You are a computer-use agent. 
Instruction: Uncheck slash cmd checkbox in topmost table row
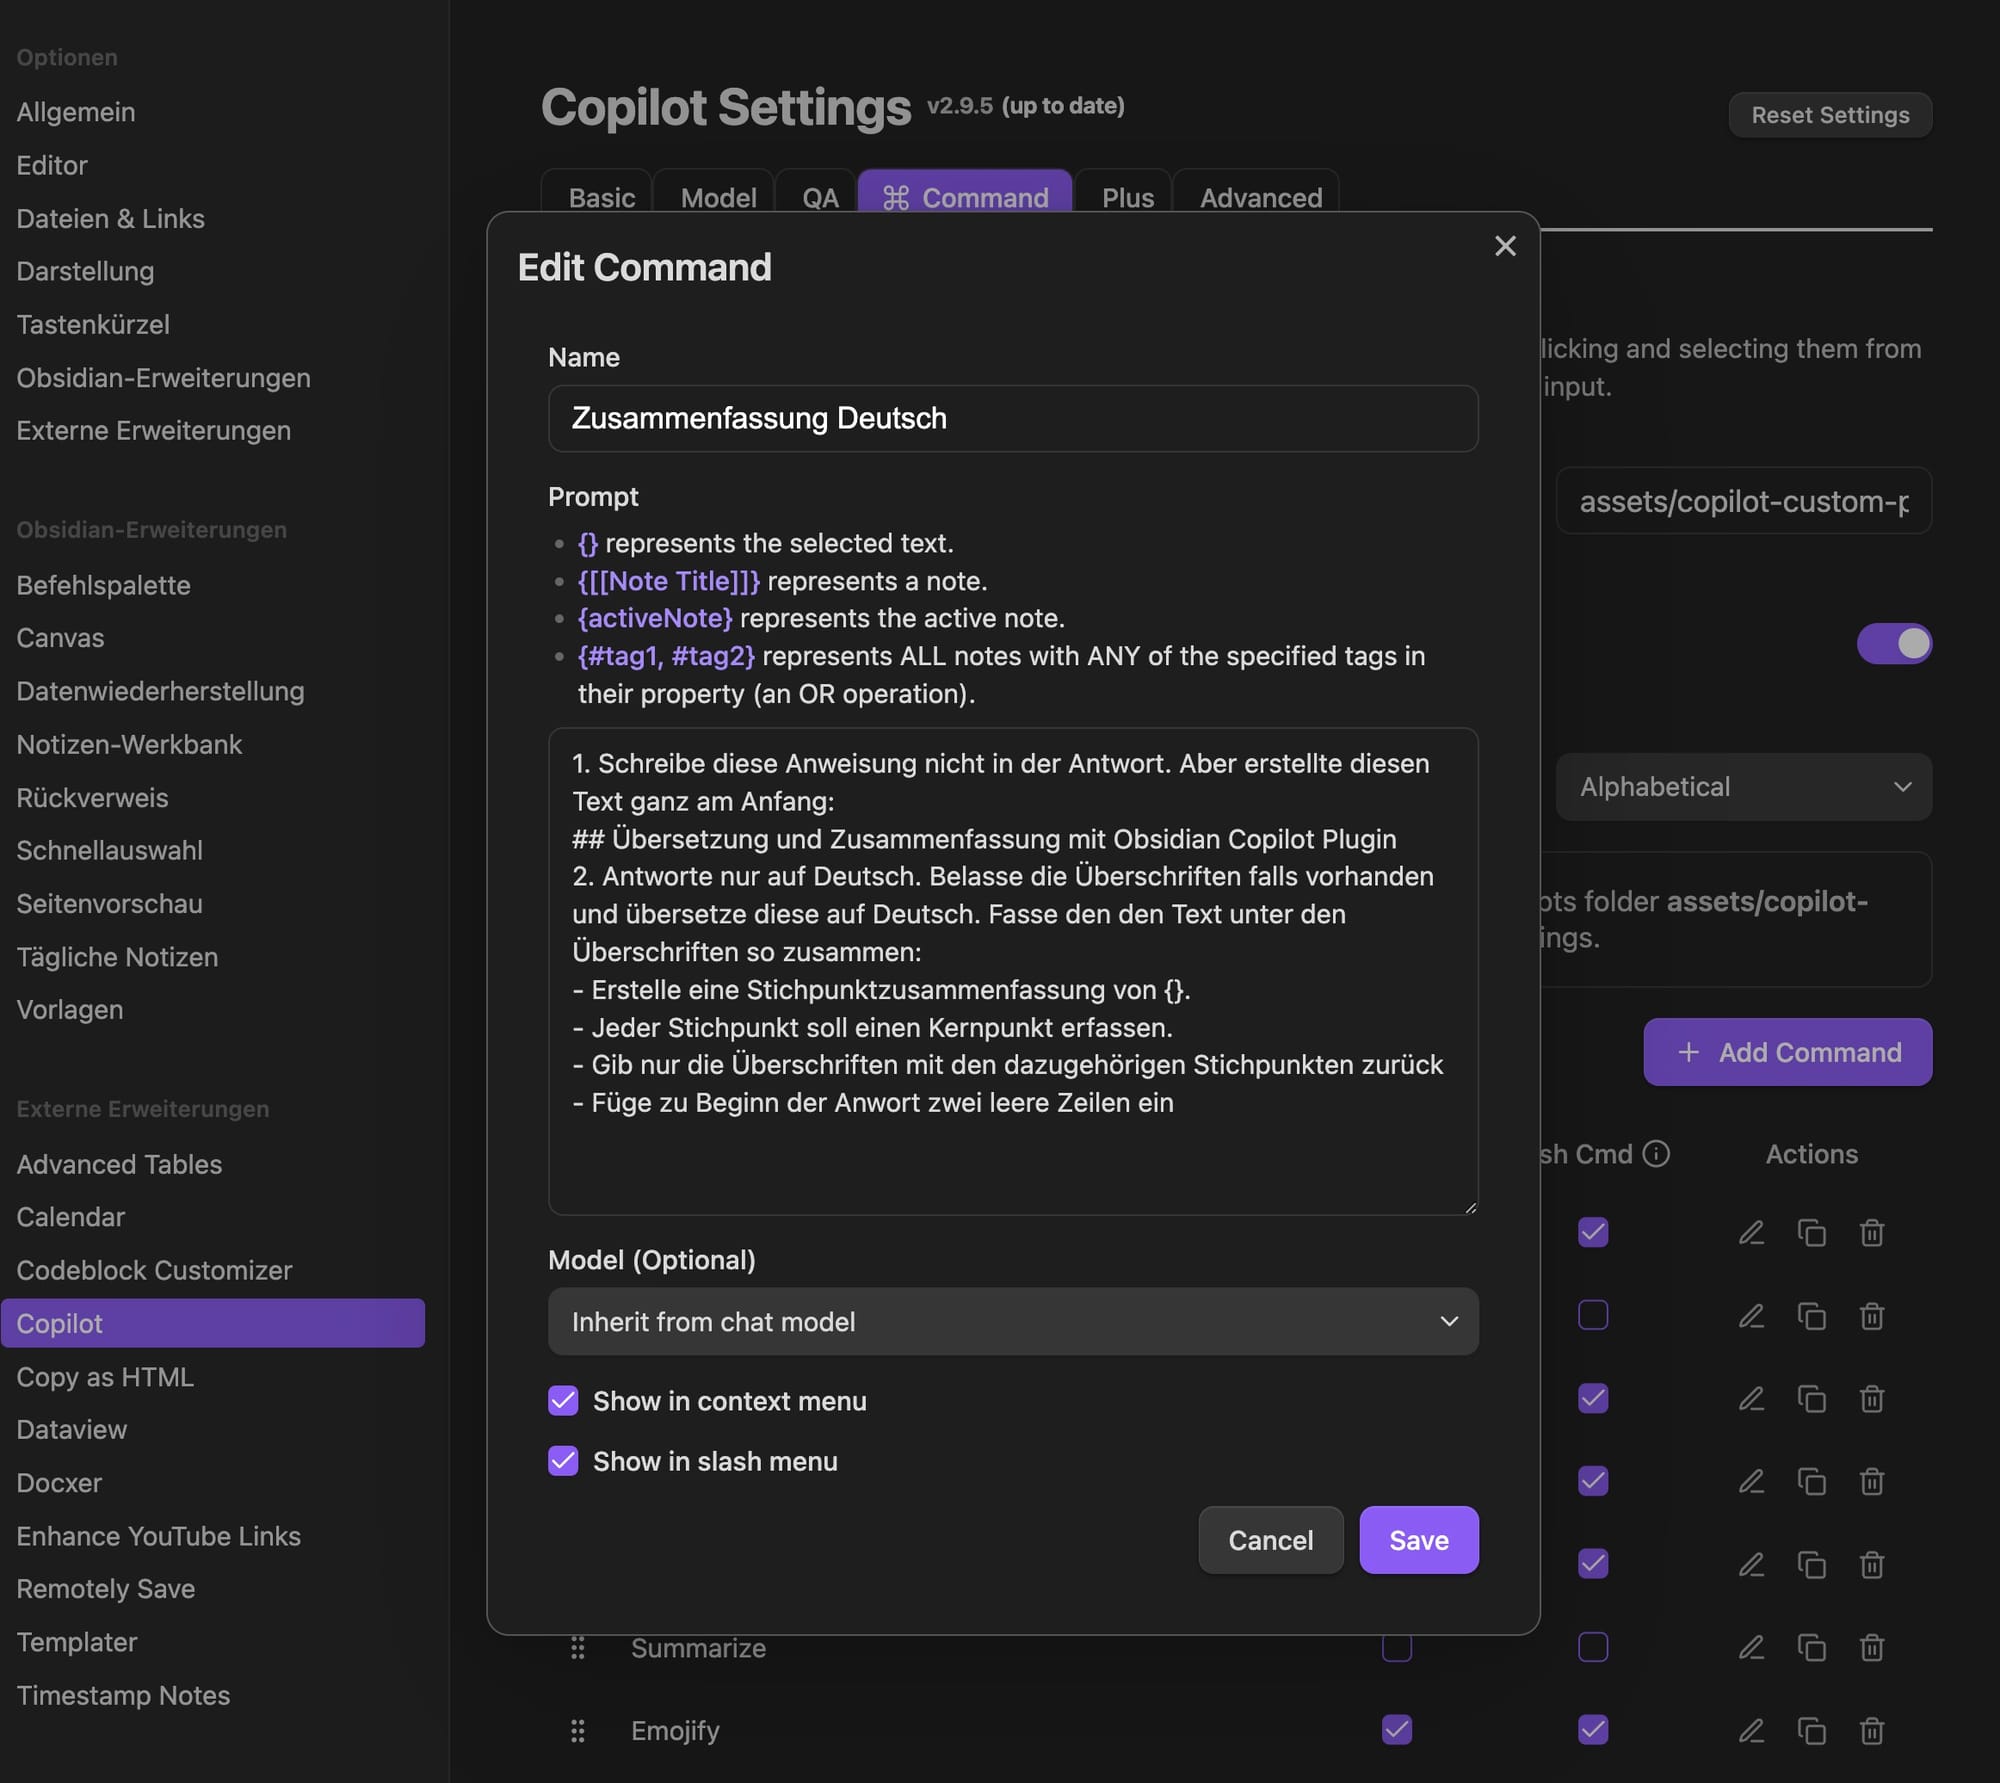point(1593,1232)
